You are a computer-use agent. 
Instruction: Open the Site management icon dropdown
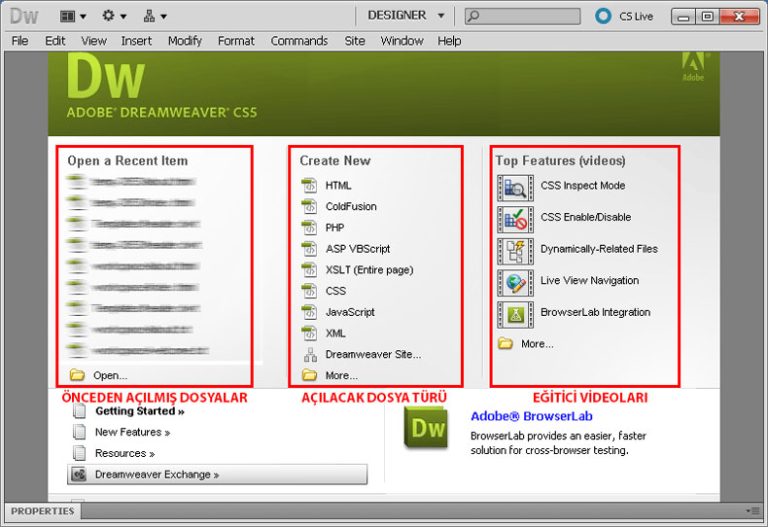pyautogui.click(x=154, y=16)
